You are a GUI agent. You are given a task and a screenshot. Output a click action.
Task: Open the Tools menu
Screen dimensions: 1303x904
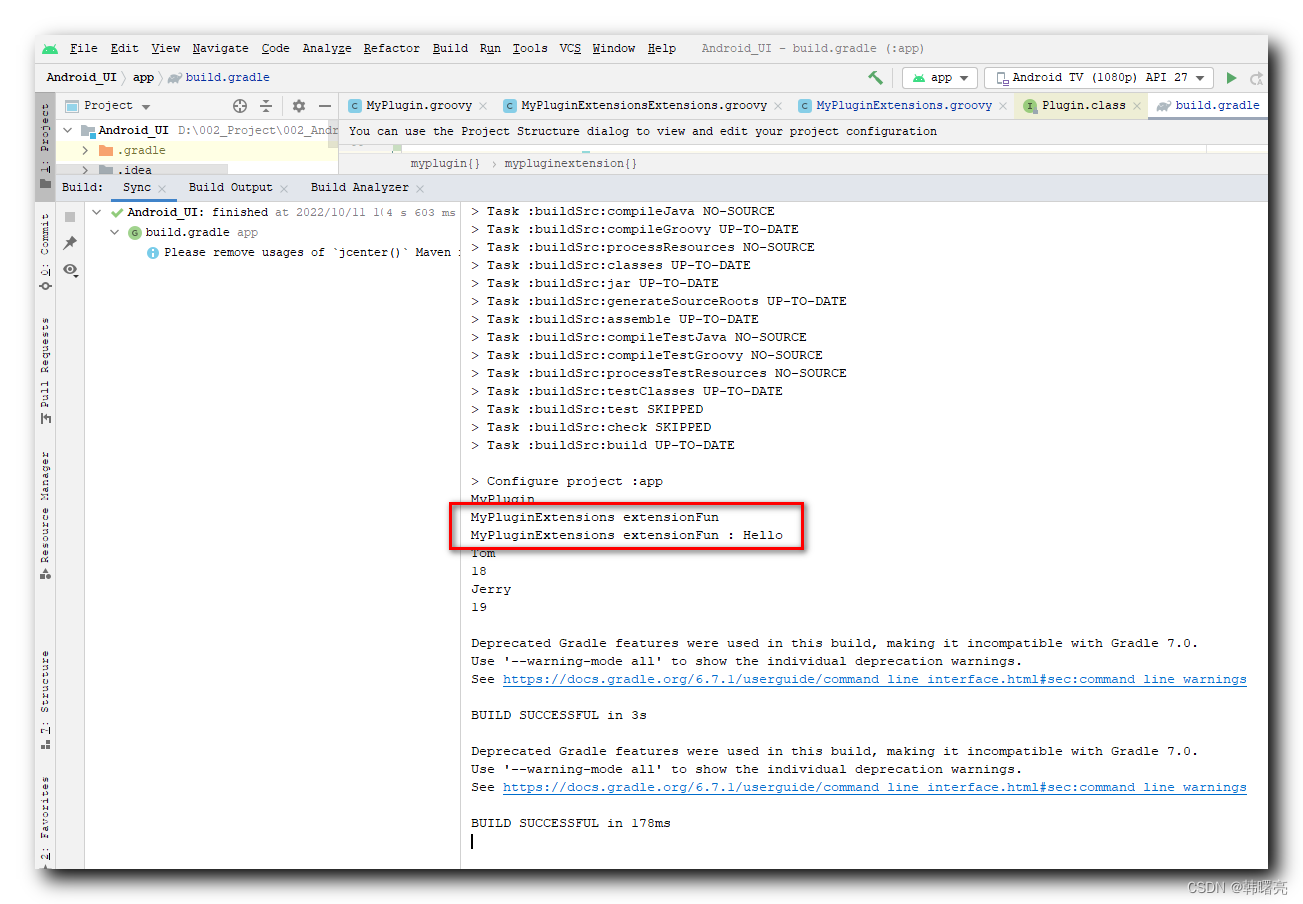tap(530, 48)
